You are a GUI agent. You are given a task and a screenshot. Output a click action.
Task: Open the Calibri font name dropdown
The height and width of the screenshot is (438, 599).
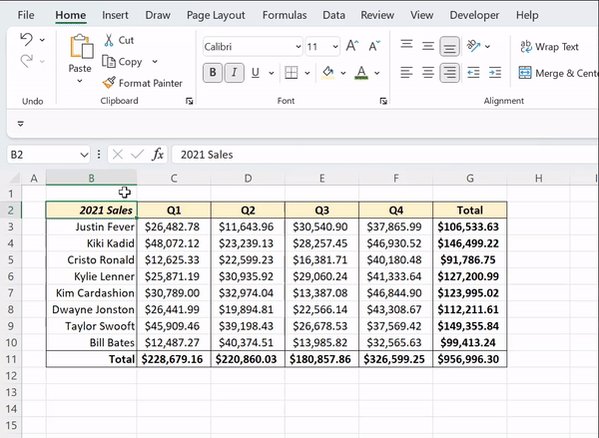(298, 47)
